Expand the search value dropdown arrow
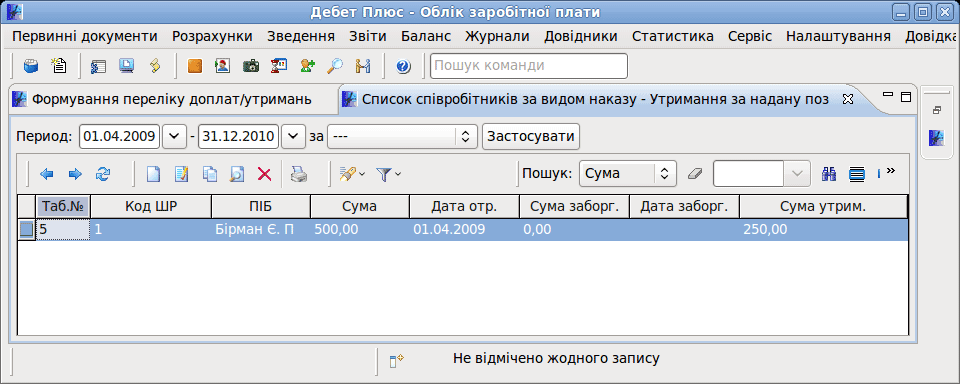 pyautogui.click(x=797, y=174)
